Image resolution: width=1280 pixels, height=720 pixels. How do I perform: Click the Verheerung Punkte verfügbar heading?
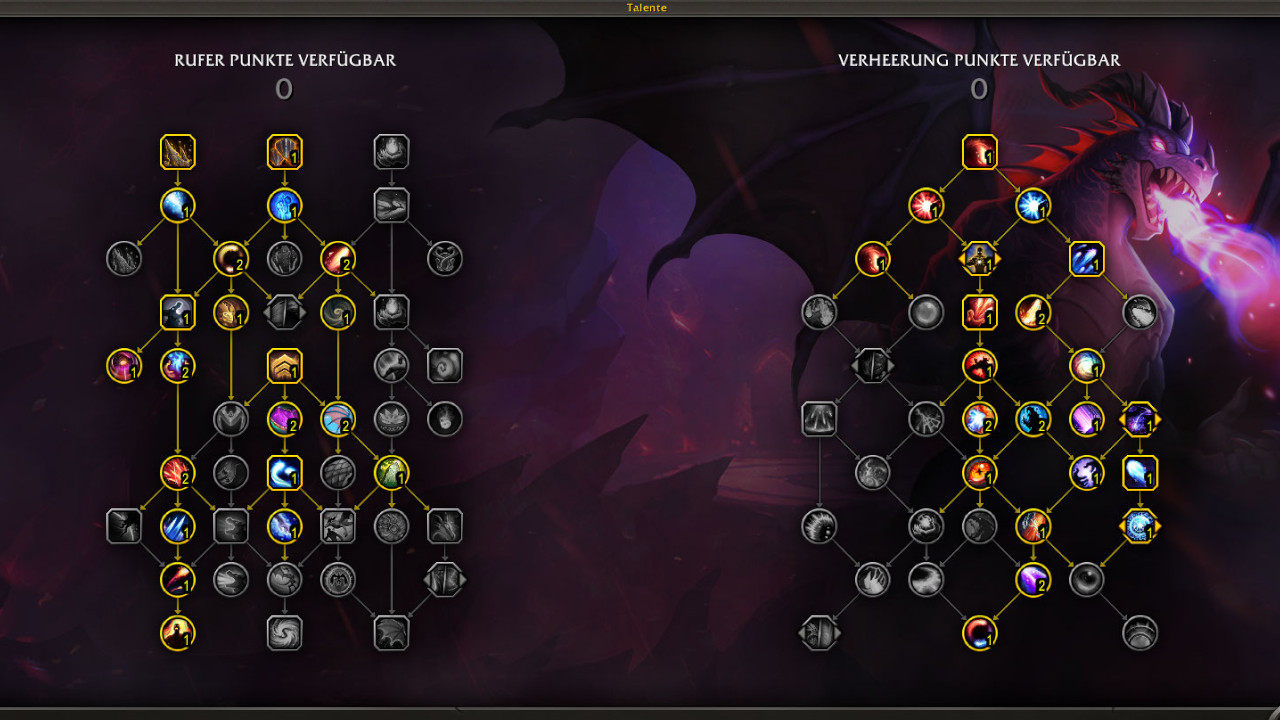pyautogui.click(x=979, y=60)
